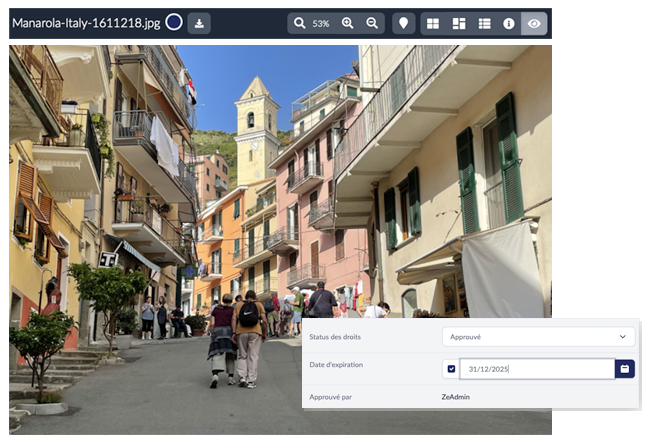Show the map location pin
Screen dimensions: 660x440
pos(404,23)
